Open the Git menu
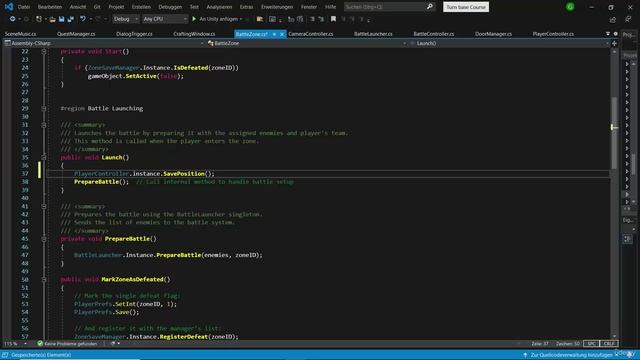The image size is (640, 360). [x=97, y=7]
